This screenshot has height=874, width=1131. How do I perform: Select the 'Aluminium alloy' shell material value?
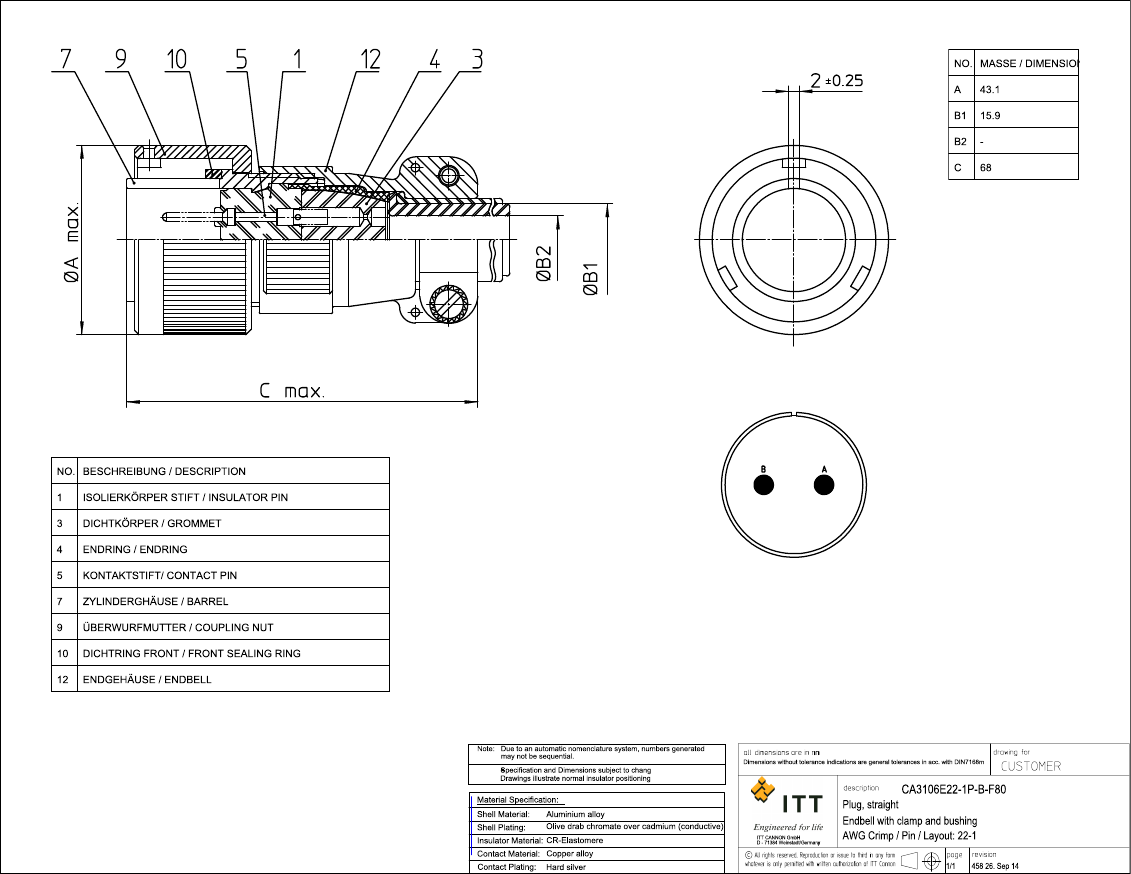[575, 814]
